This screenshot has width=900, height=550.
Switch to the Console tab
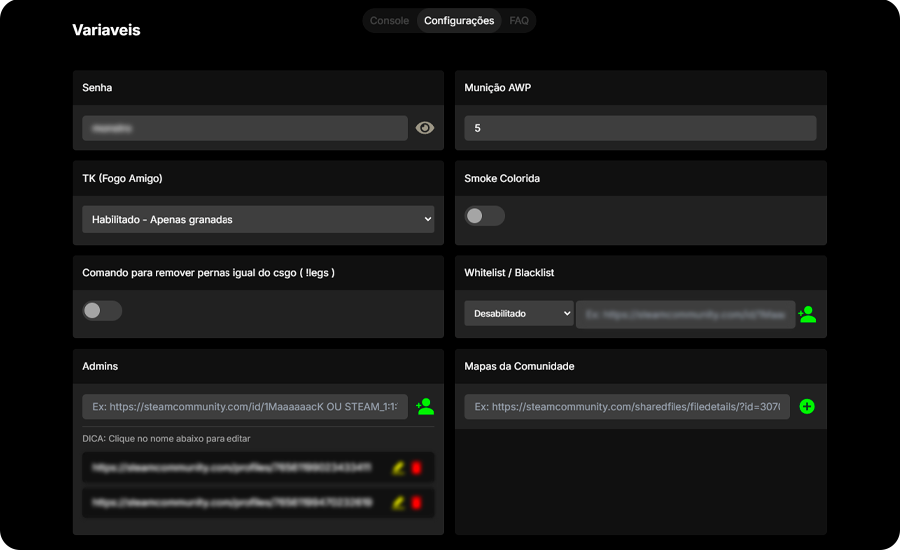click(x=389, y=21)
